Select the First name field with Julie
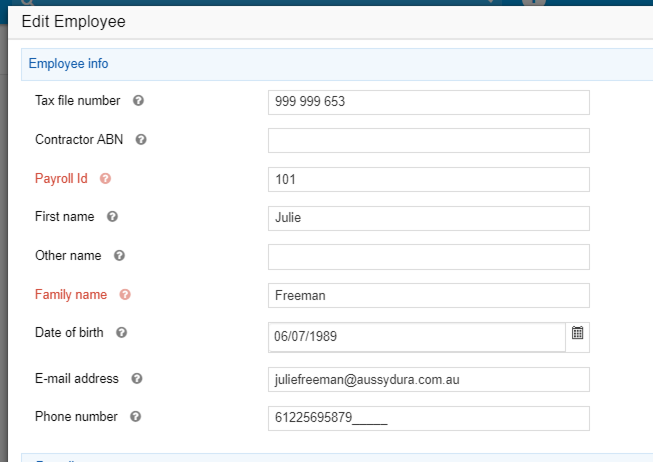 (428, 218)
